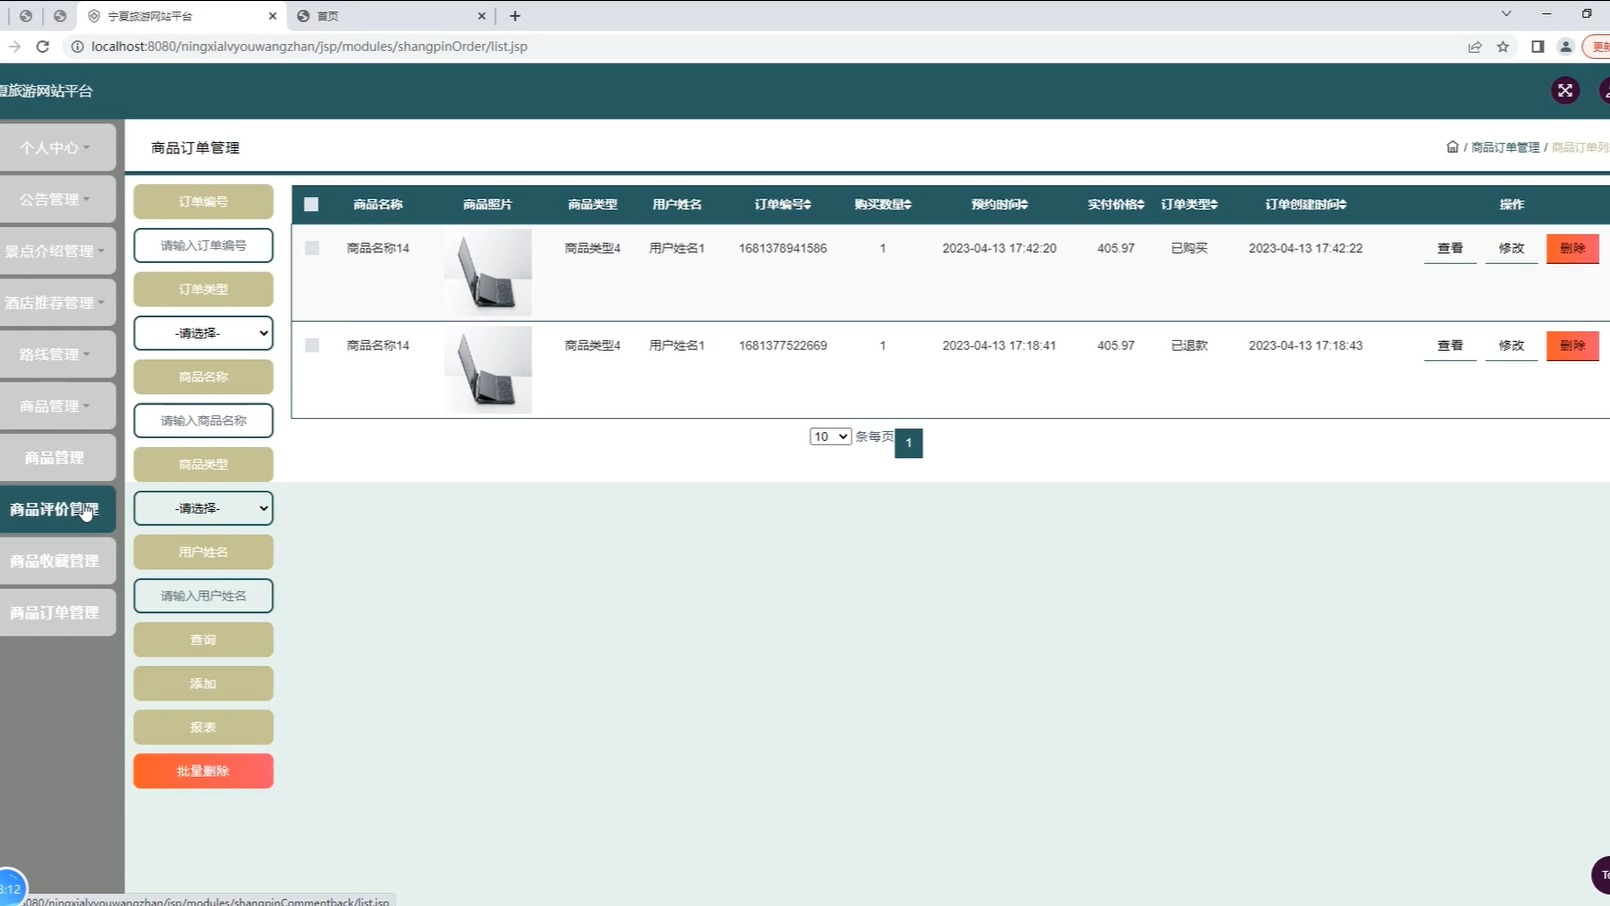
Task: Click 查看 for order 1681378941586
Action: point(1450,248)
